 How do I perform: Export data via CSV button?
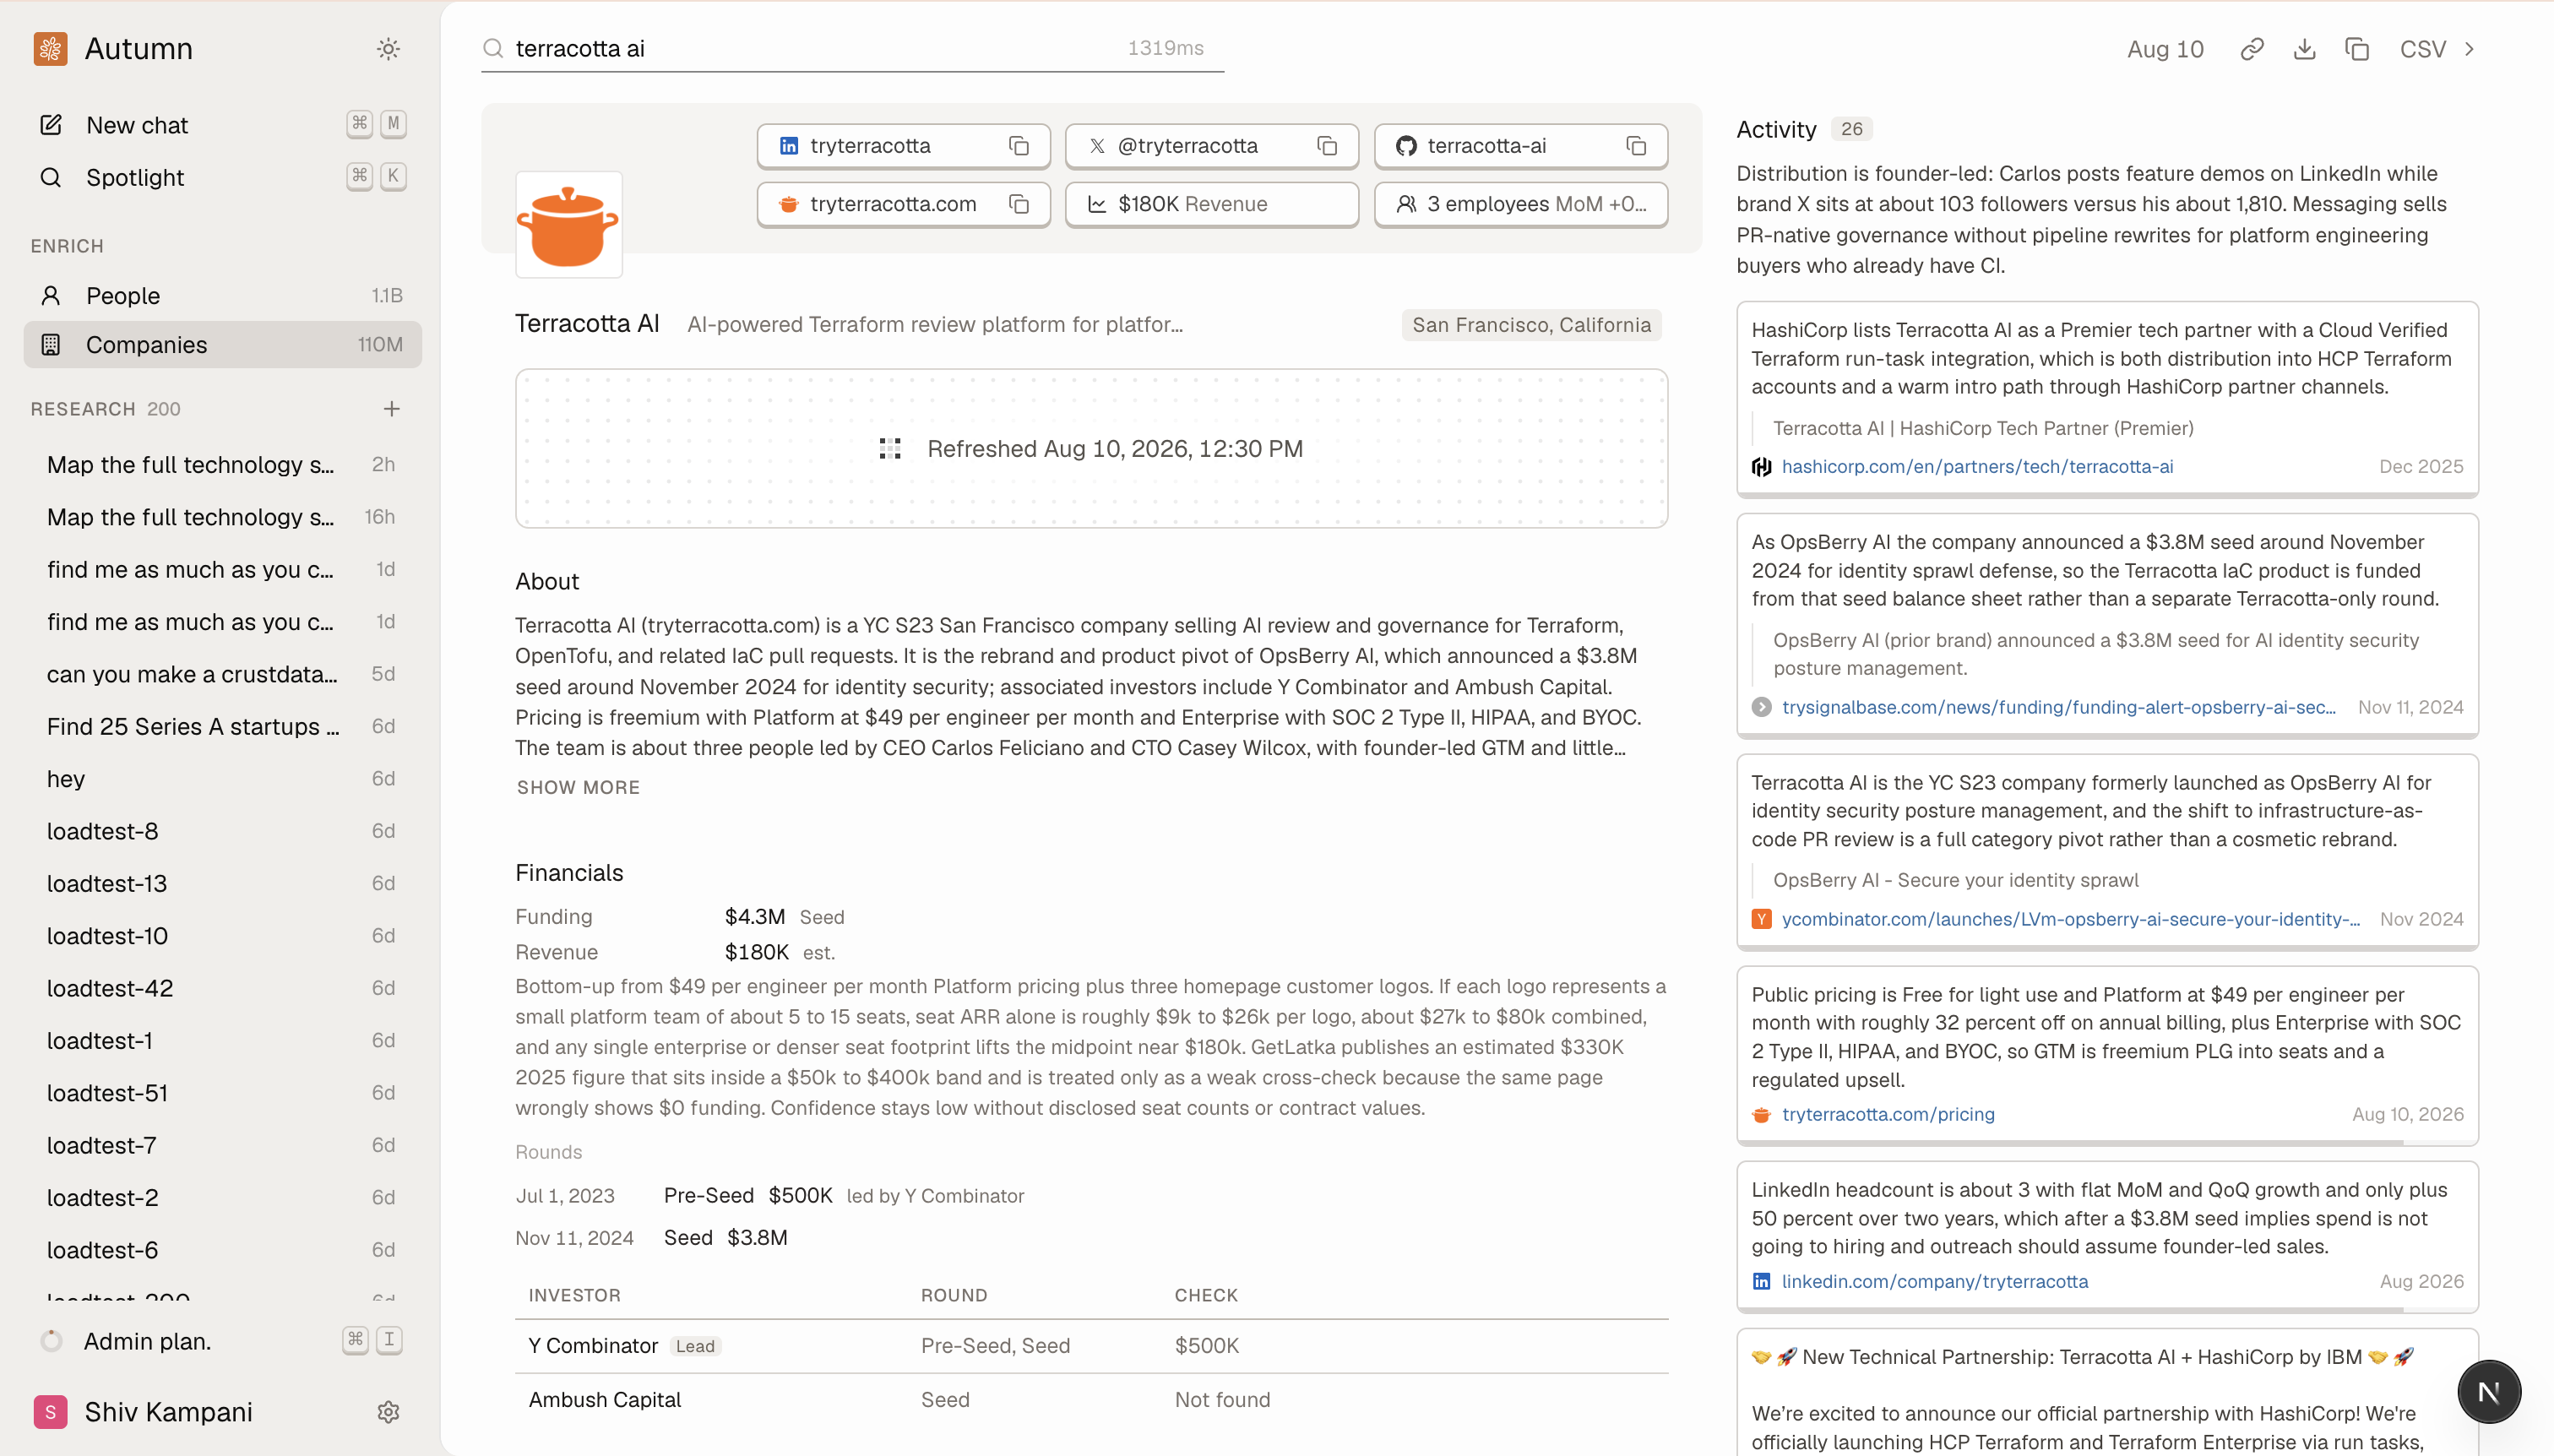tap(2423, 49)
